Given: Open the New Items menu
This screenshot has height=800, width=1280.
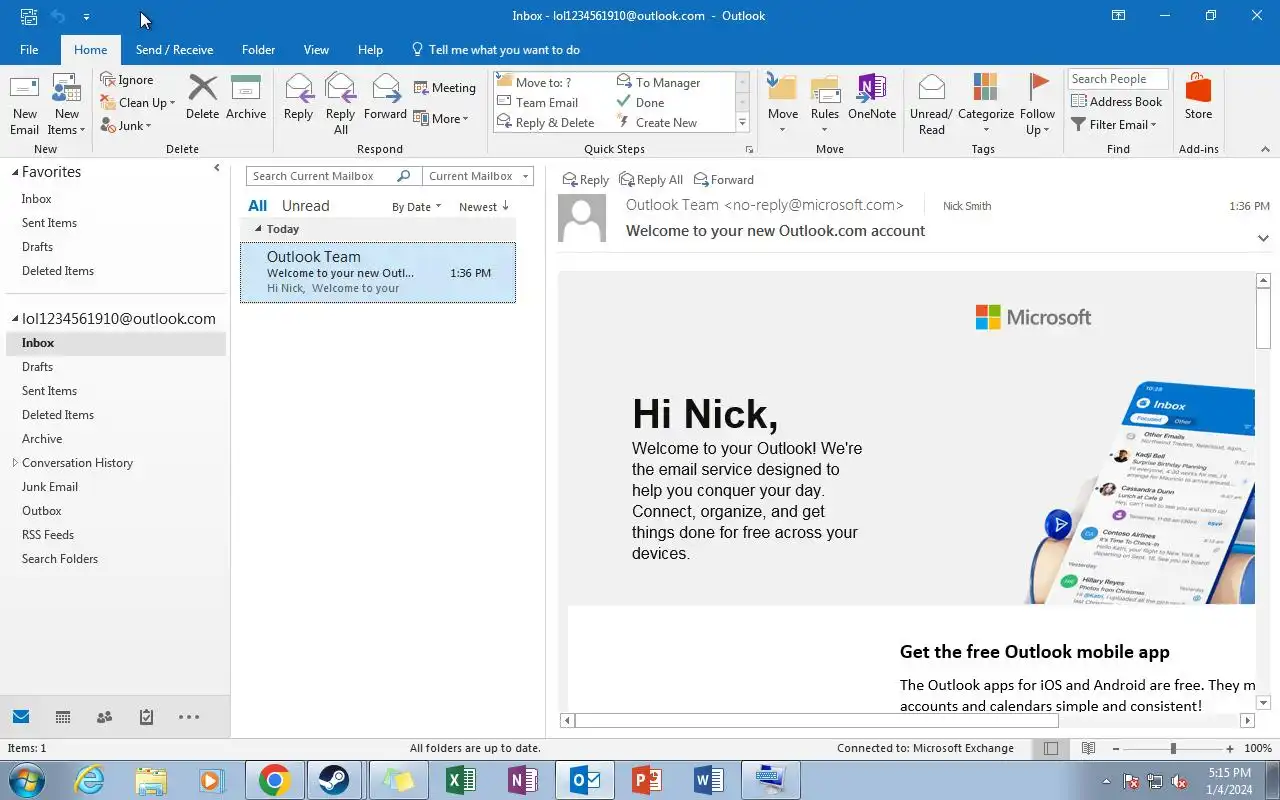Looking at the screenshot, I should point(66,105).
